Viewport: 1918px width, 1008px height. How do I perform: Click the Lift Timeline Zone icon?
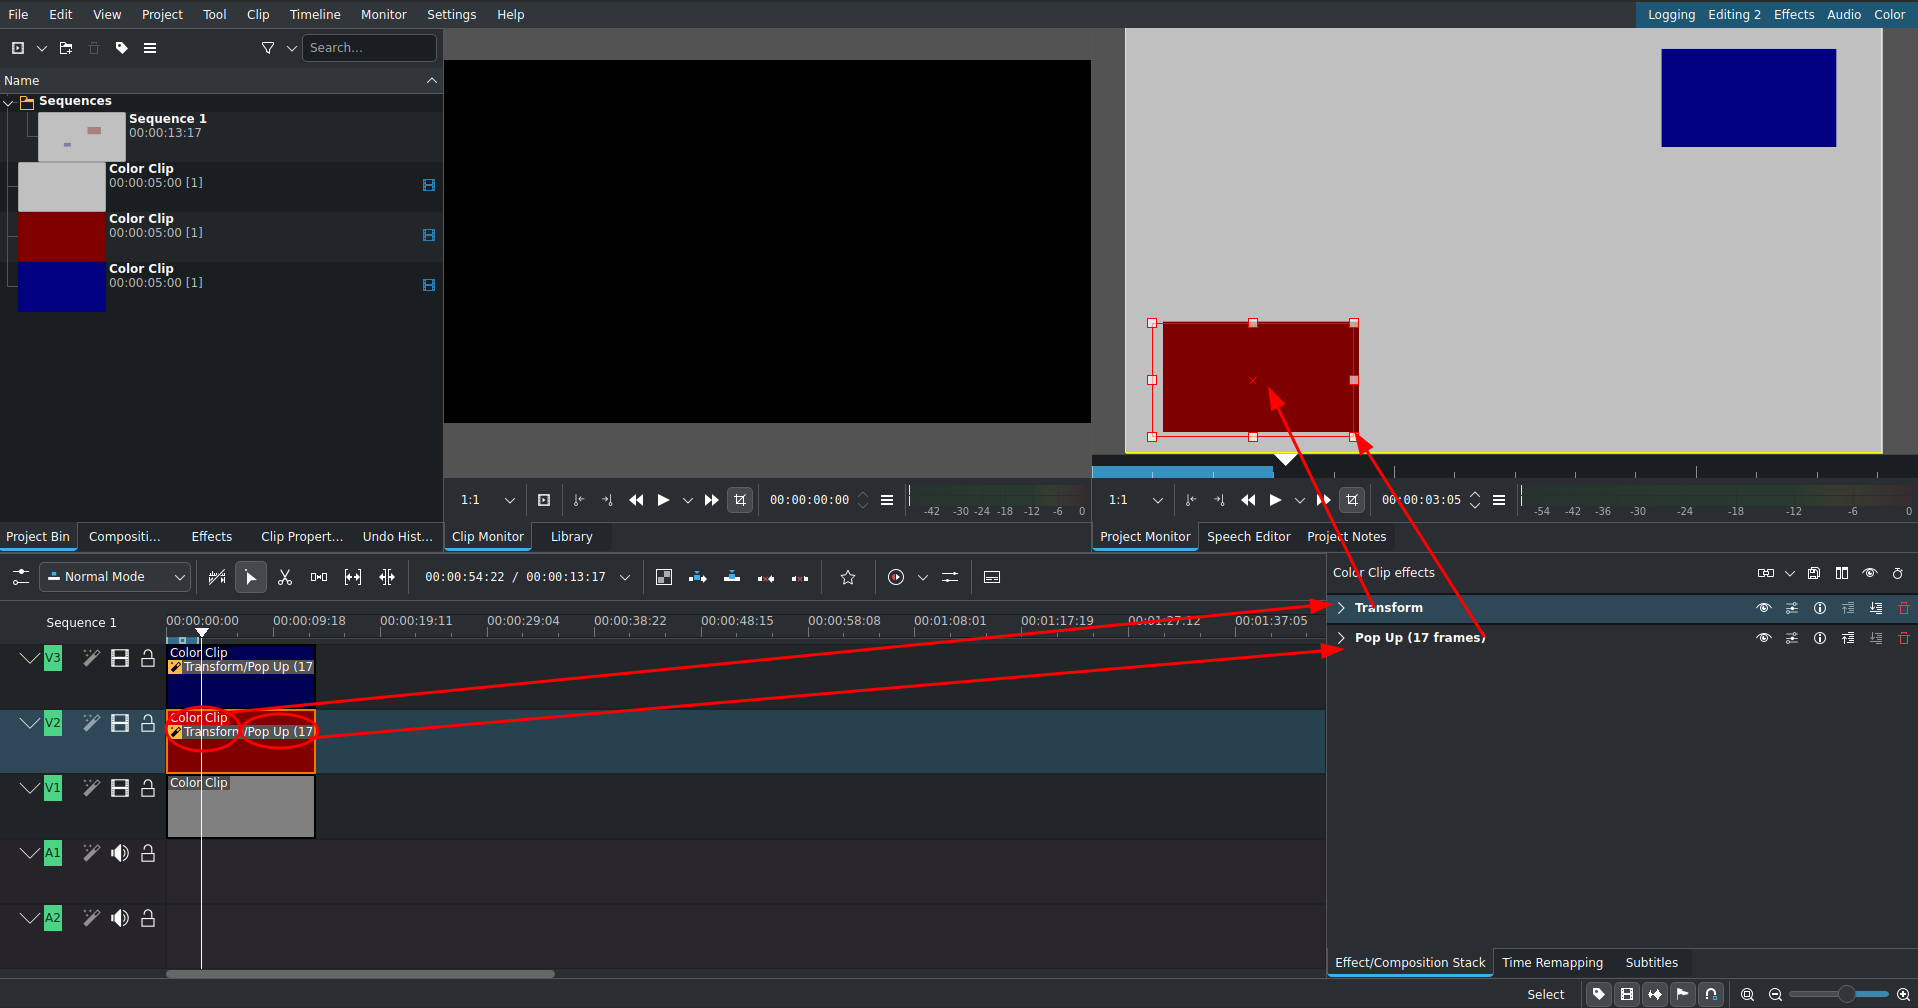800,577
